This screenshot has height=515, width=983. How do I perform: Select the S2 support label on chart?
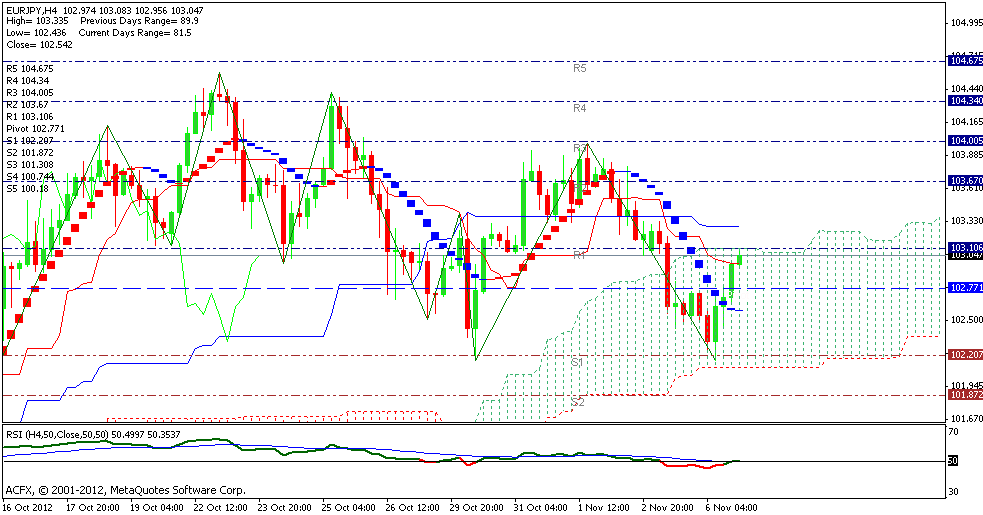point(577,402)
